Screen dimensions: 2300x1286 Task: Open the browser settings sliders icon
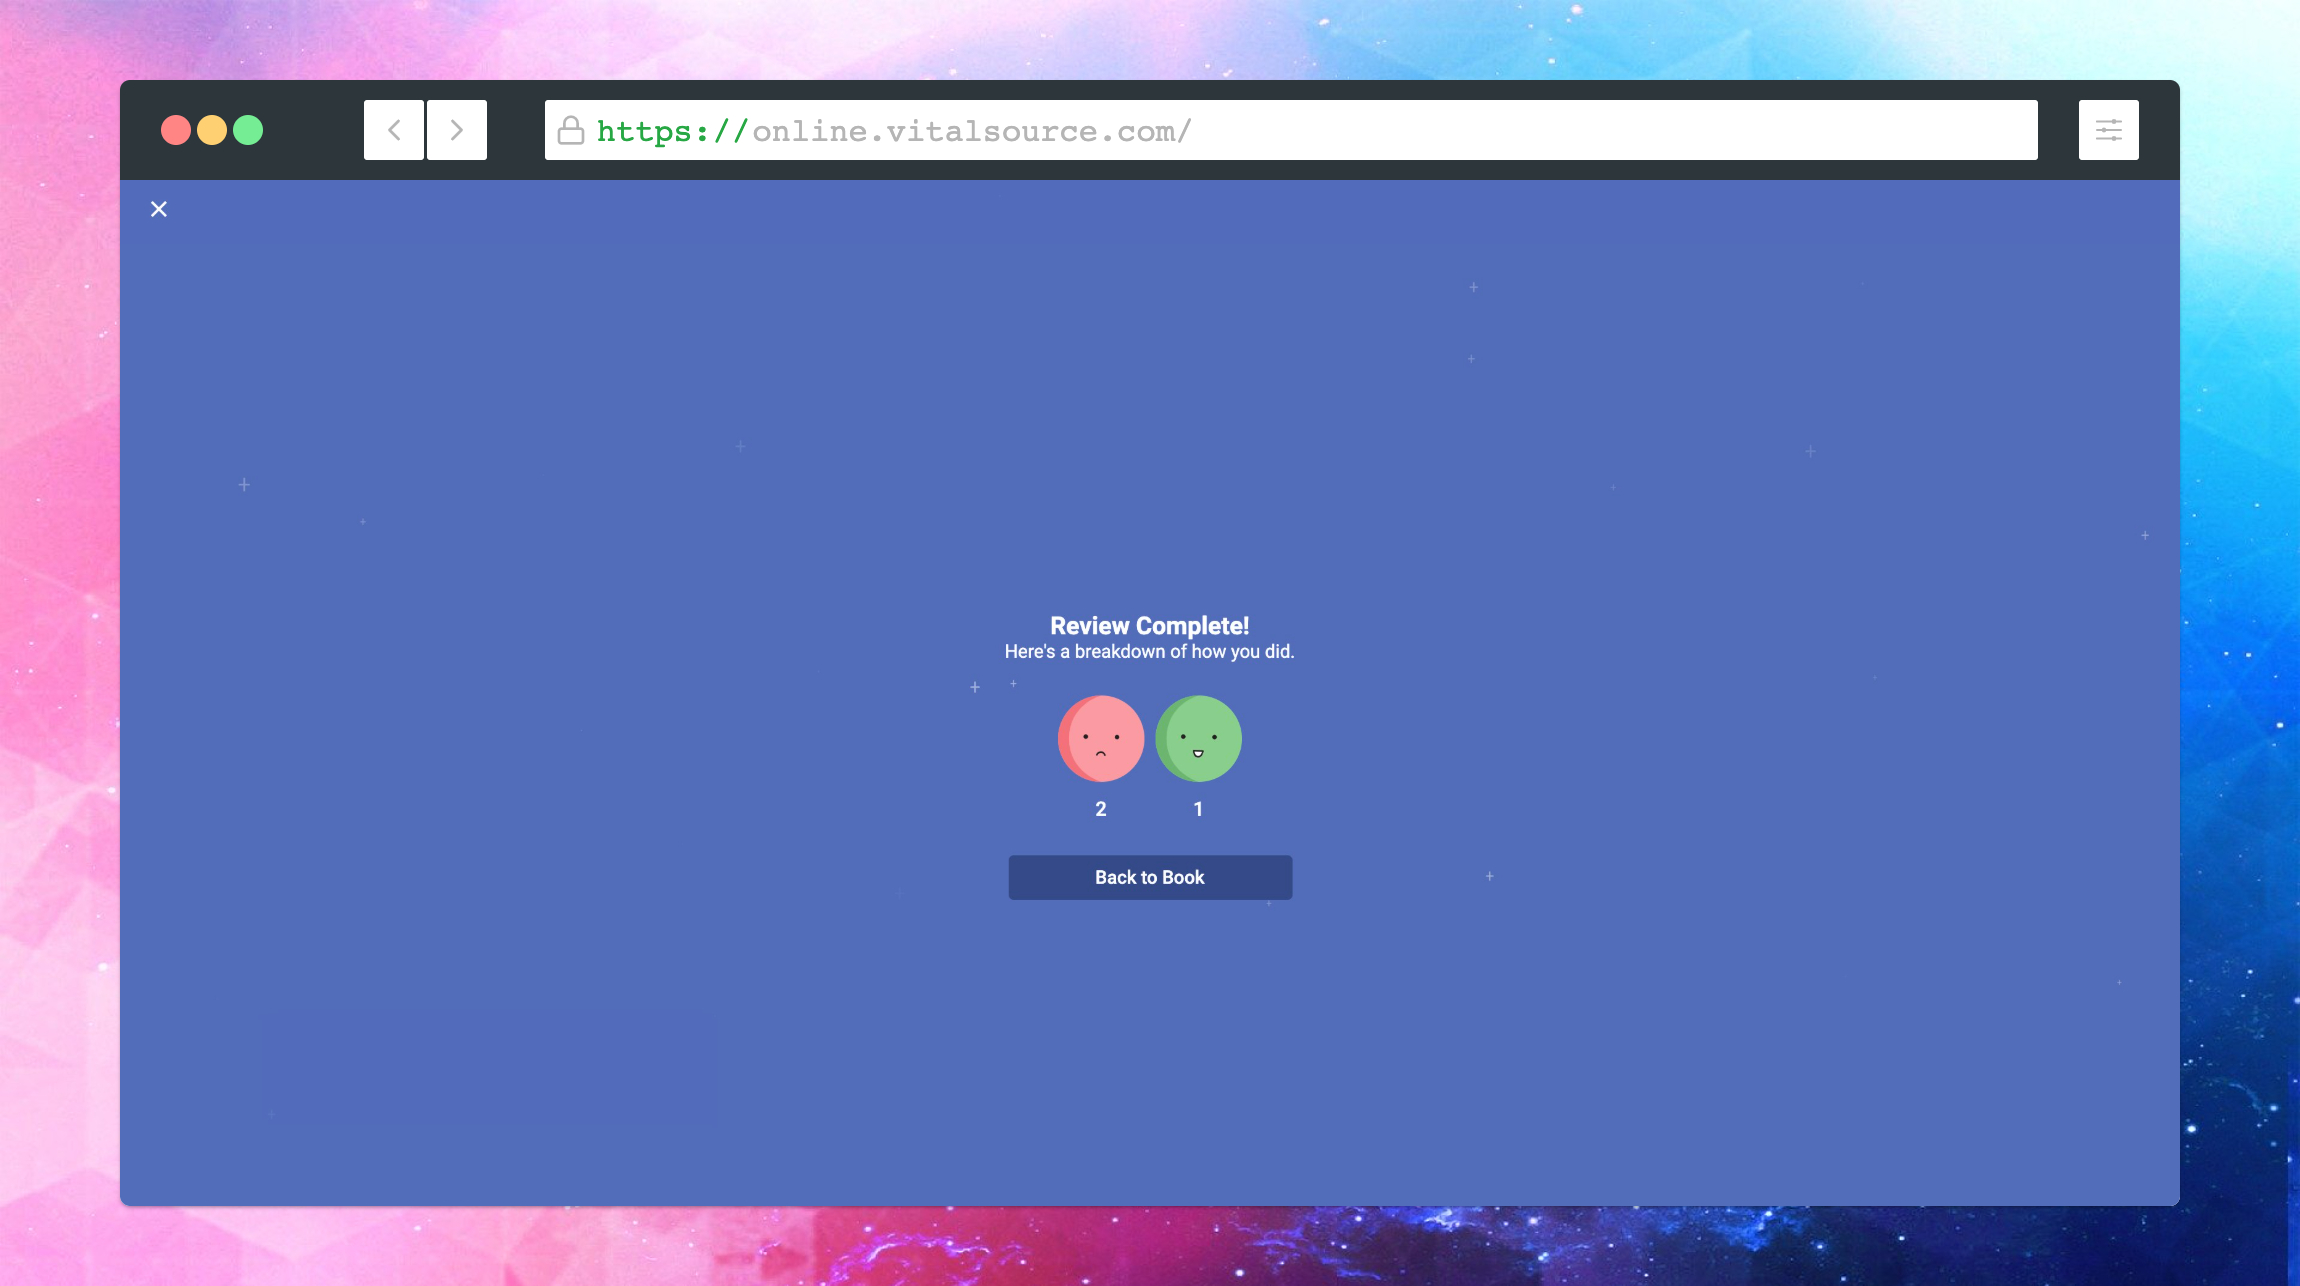2109,130
